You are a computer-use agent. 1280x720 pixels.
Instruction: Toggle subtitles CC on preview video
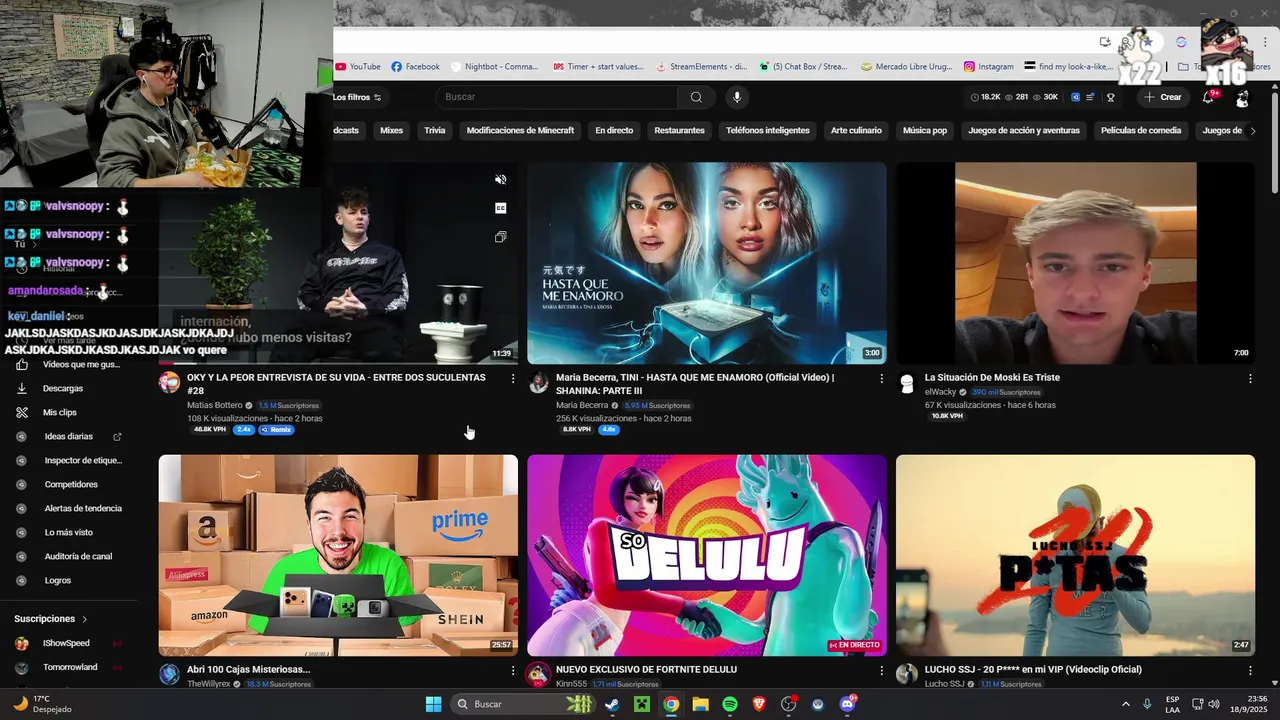[x=501, y=208]
